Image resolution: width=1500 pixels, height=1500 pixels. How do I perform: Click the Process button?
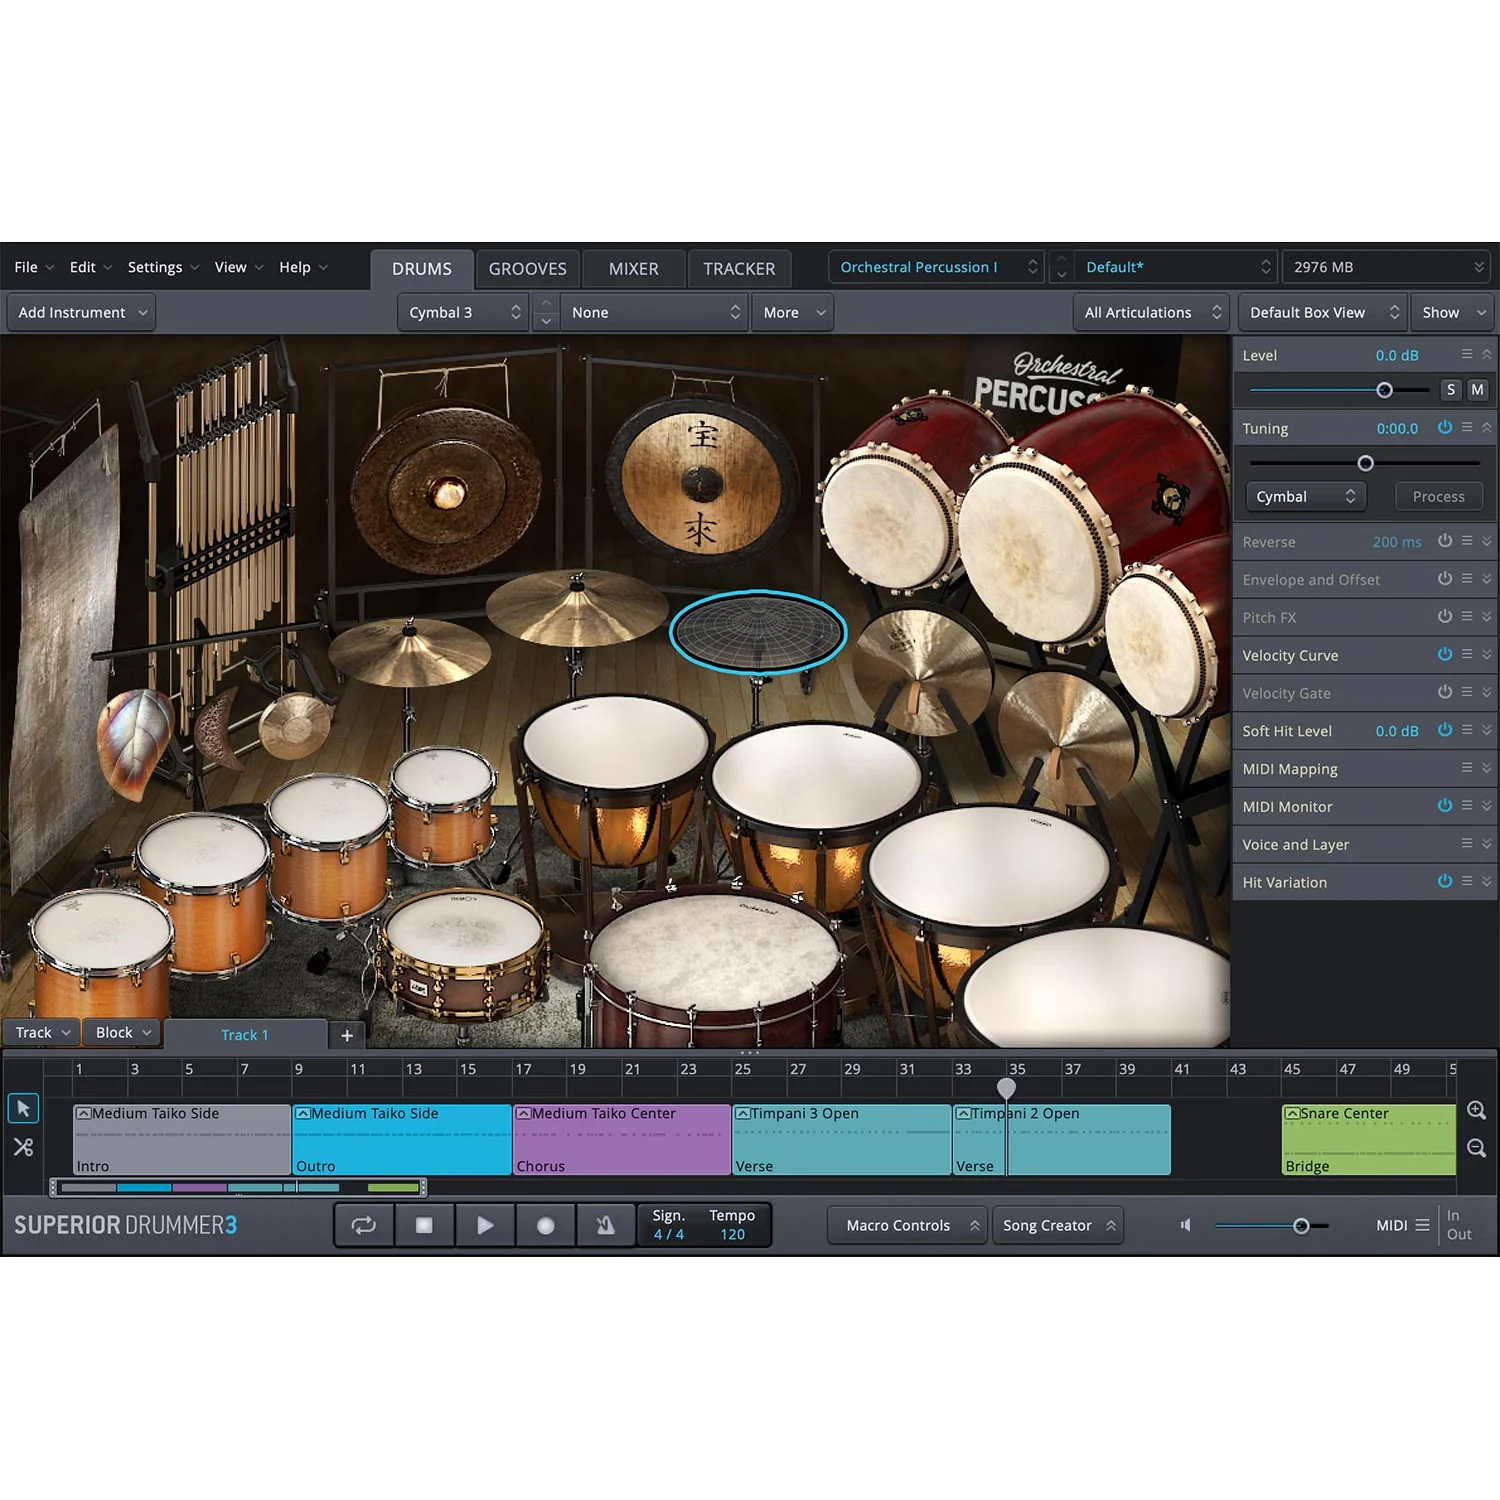[1438, 496]
